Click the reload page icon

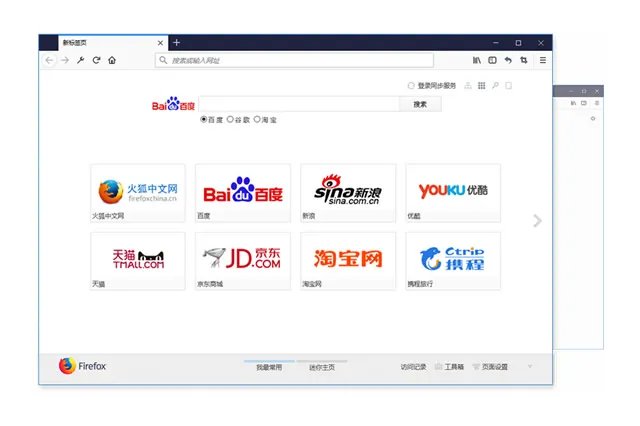(96, 60)
